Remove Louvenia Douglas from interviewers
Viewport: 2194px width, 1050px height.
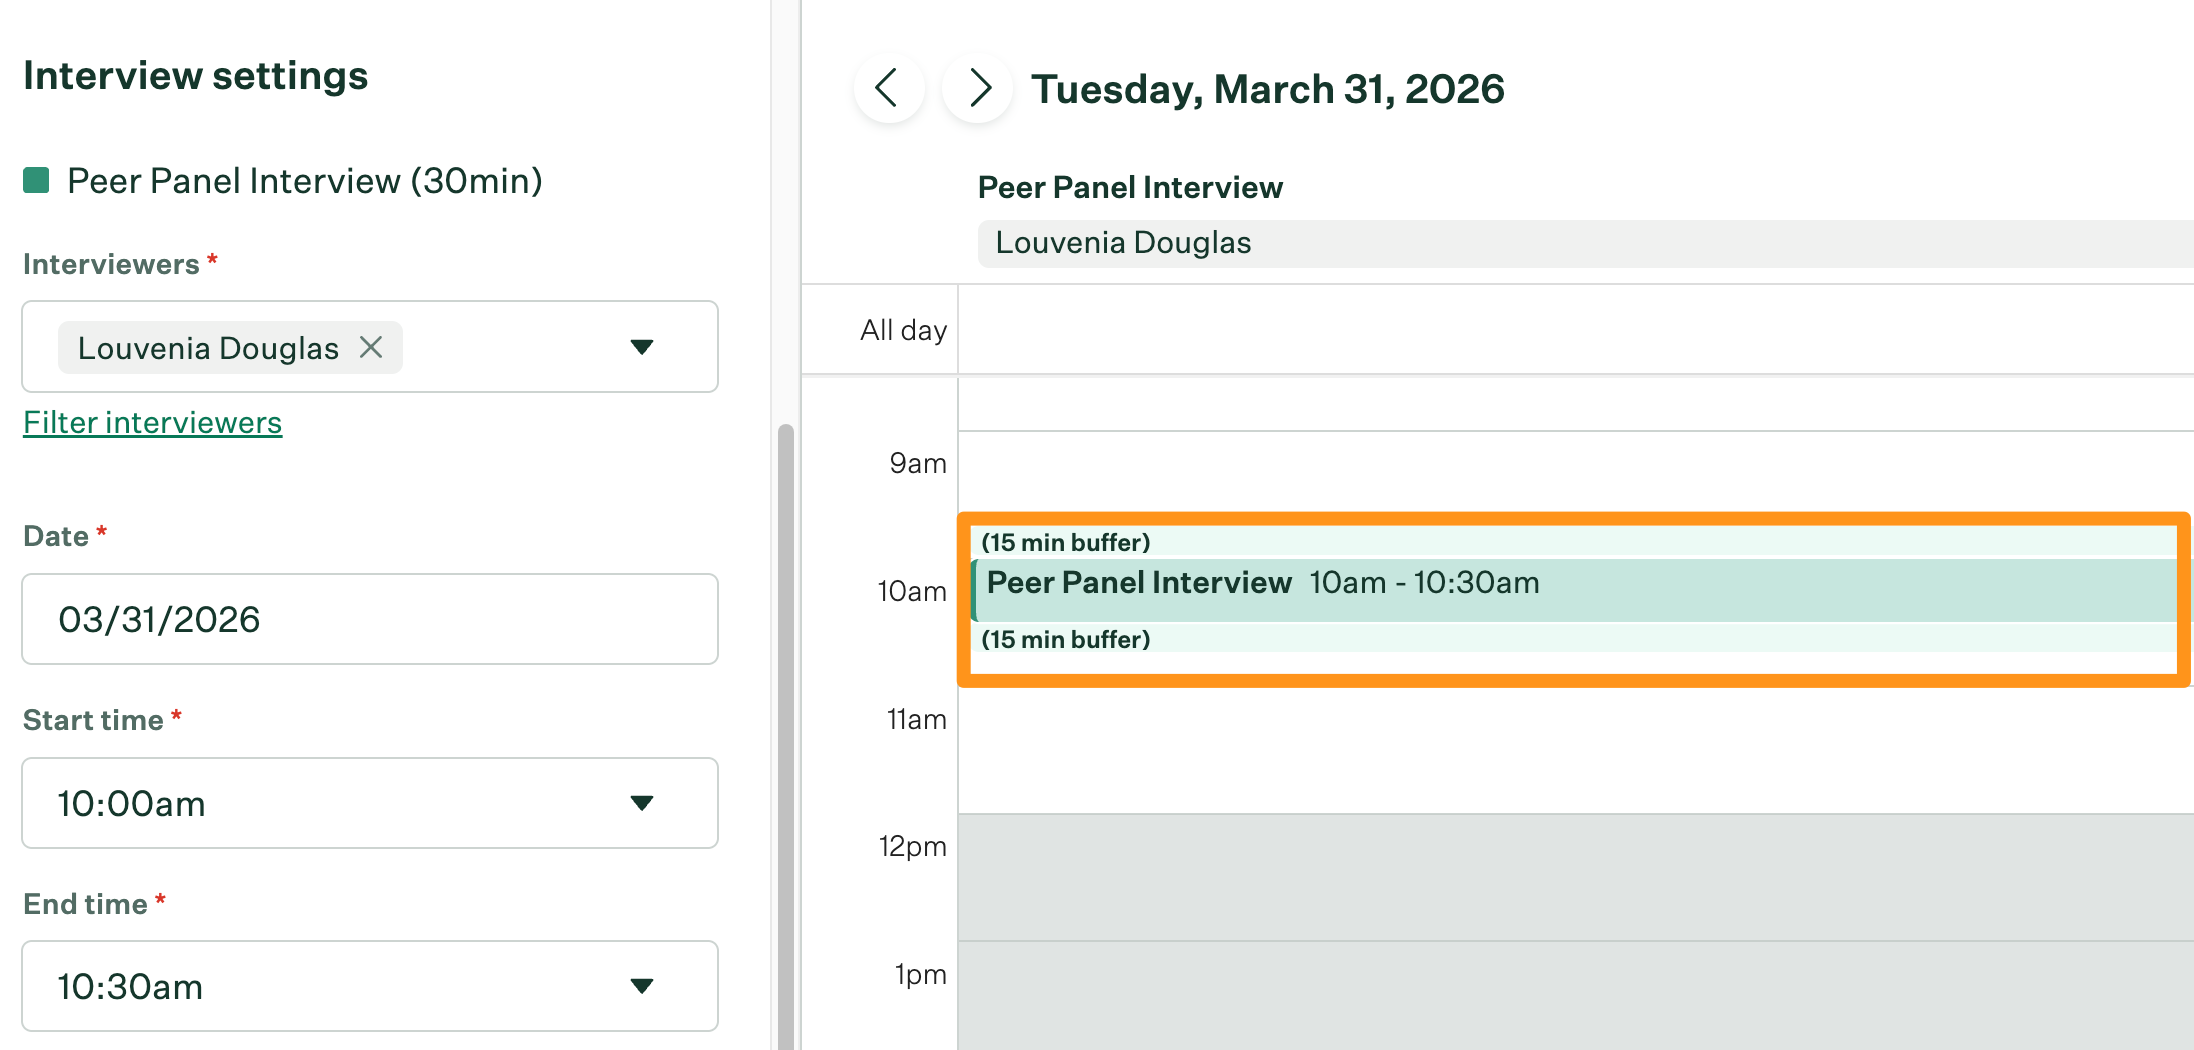(371, 347)
